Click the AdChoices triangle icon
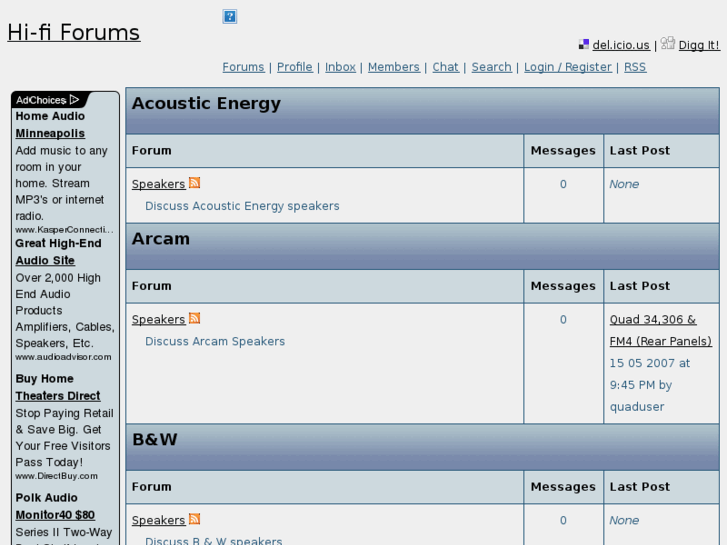Screen dimensions: 727x545 click(74, 100)
